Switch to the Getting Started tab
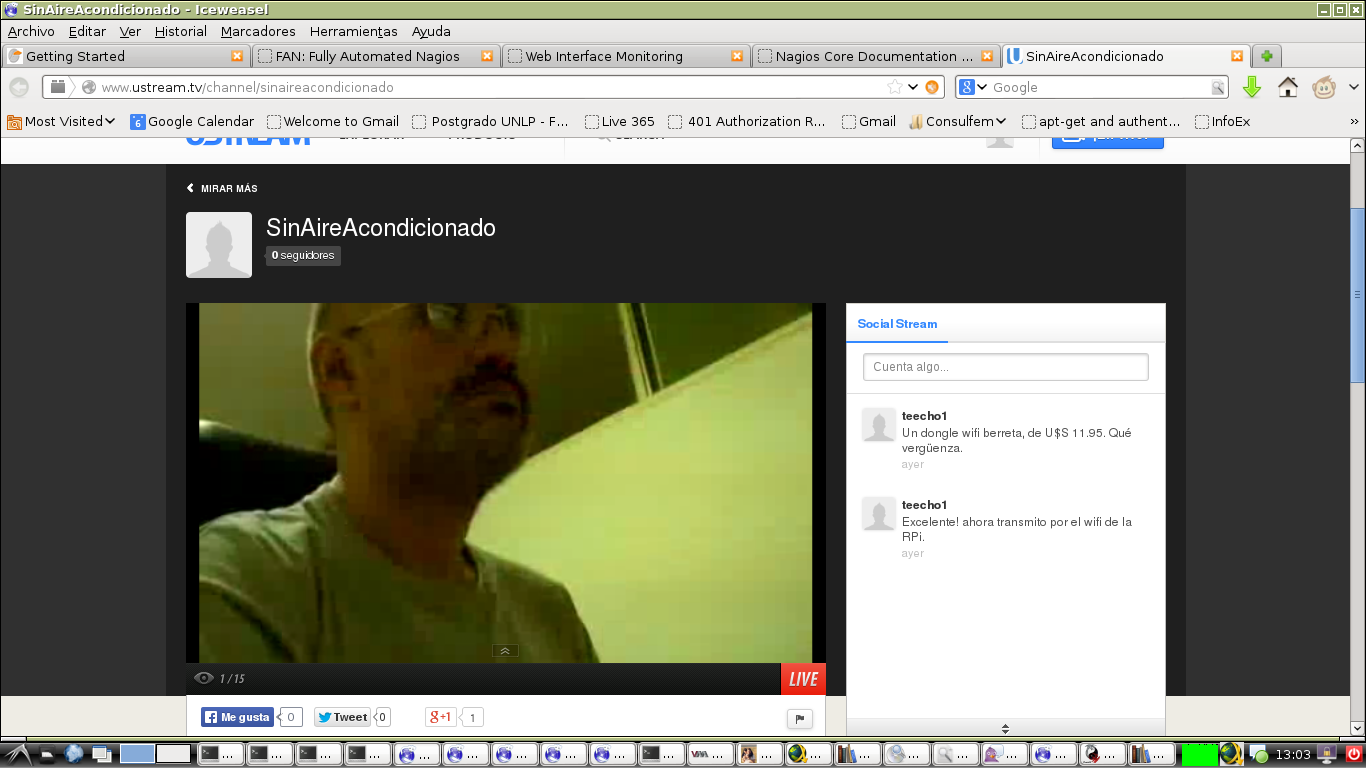Screen dimensions: 1366x768 click(125, 56)
